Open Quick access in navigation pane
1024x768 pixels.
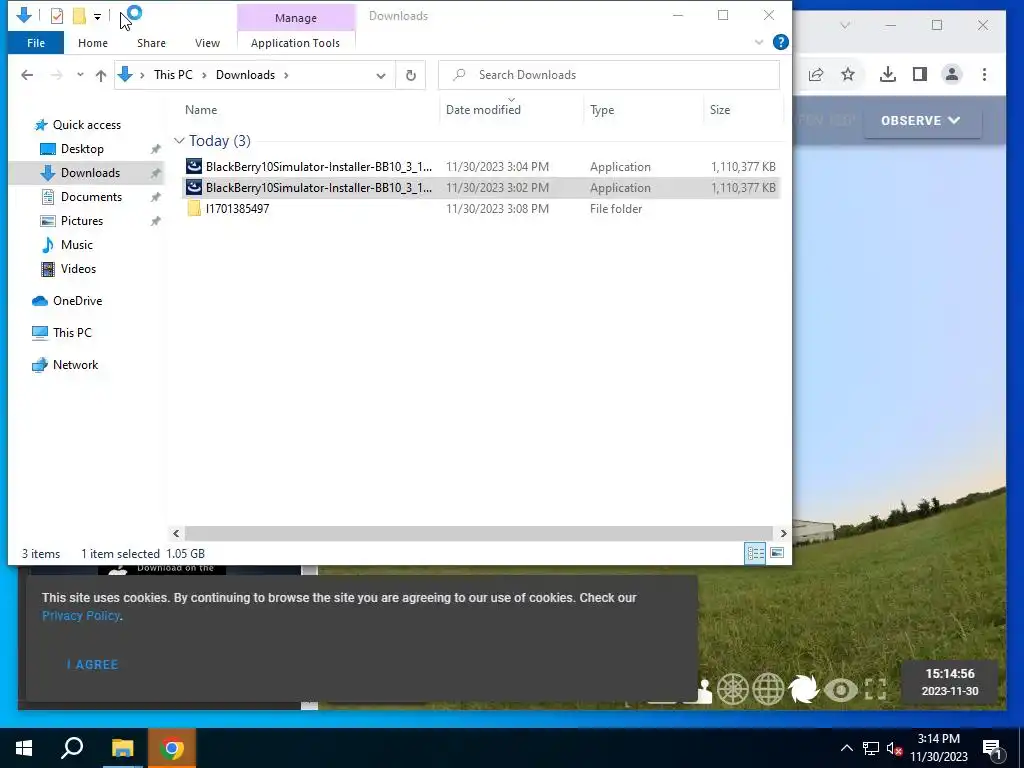coord(87,125)
